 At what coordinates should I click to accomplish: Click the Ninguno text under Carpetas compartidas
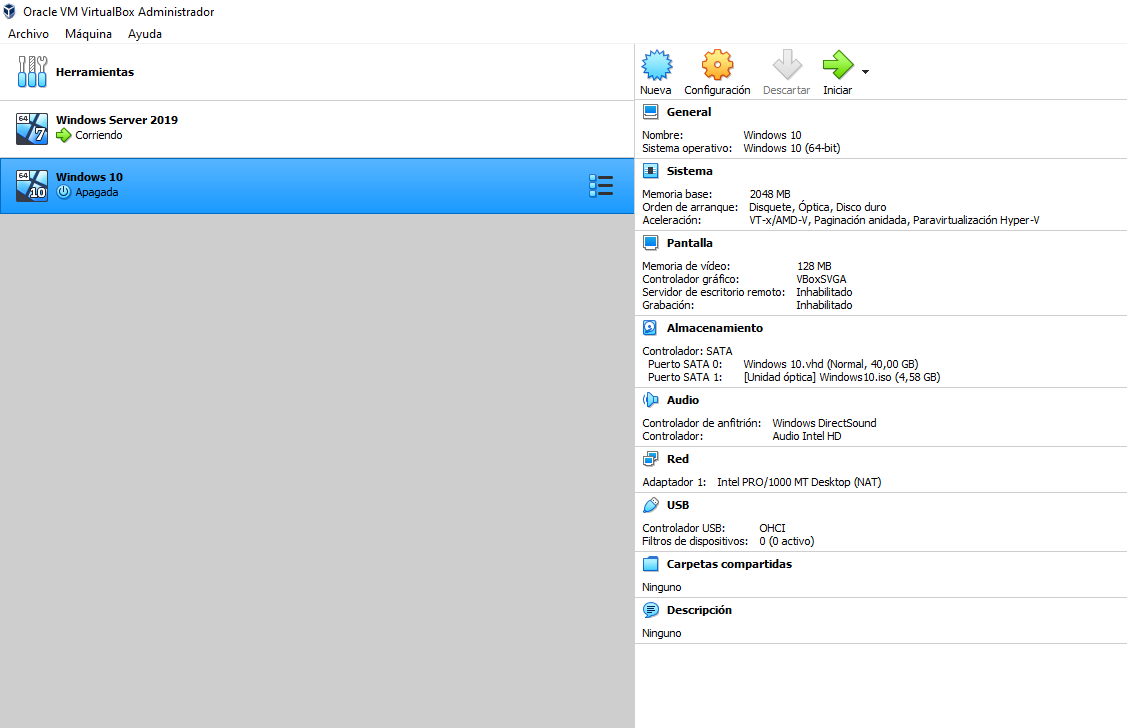(661, 587)
